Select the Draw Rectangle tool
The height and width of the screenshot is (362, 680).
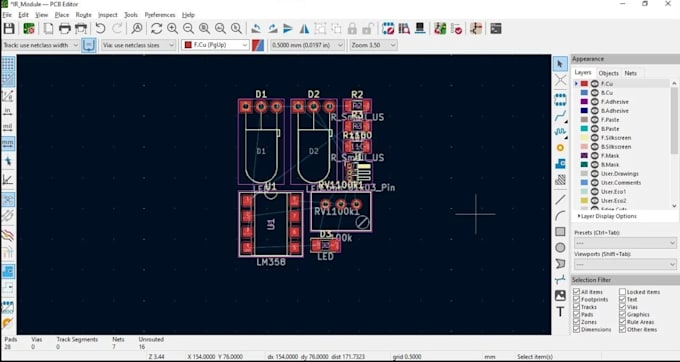[x=560, y=232]
